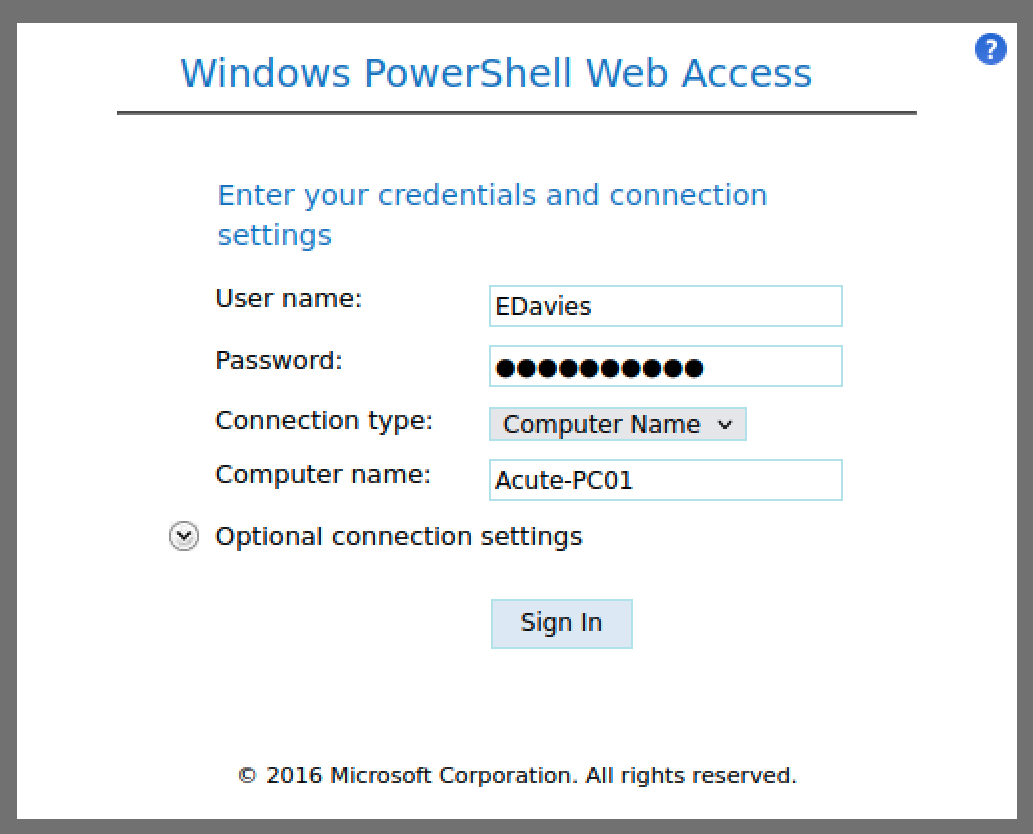Click the "User name:" label

[288, 298]
